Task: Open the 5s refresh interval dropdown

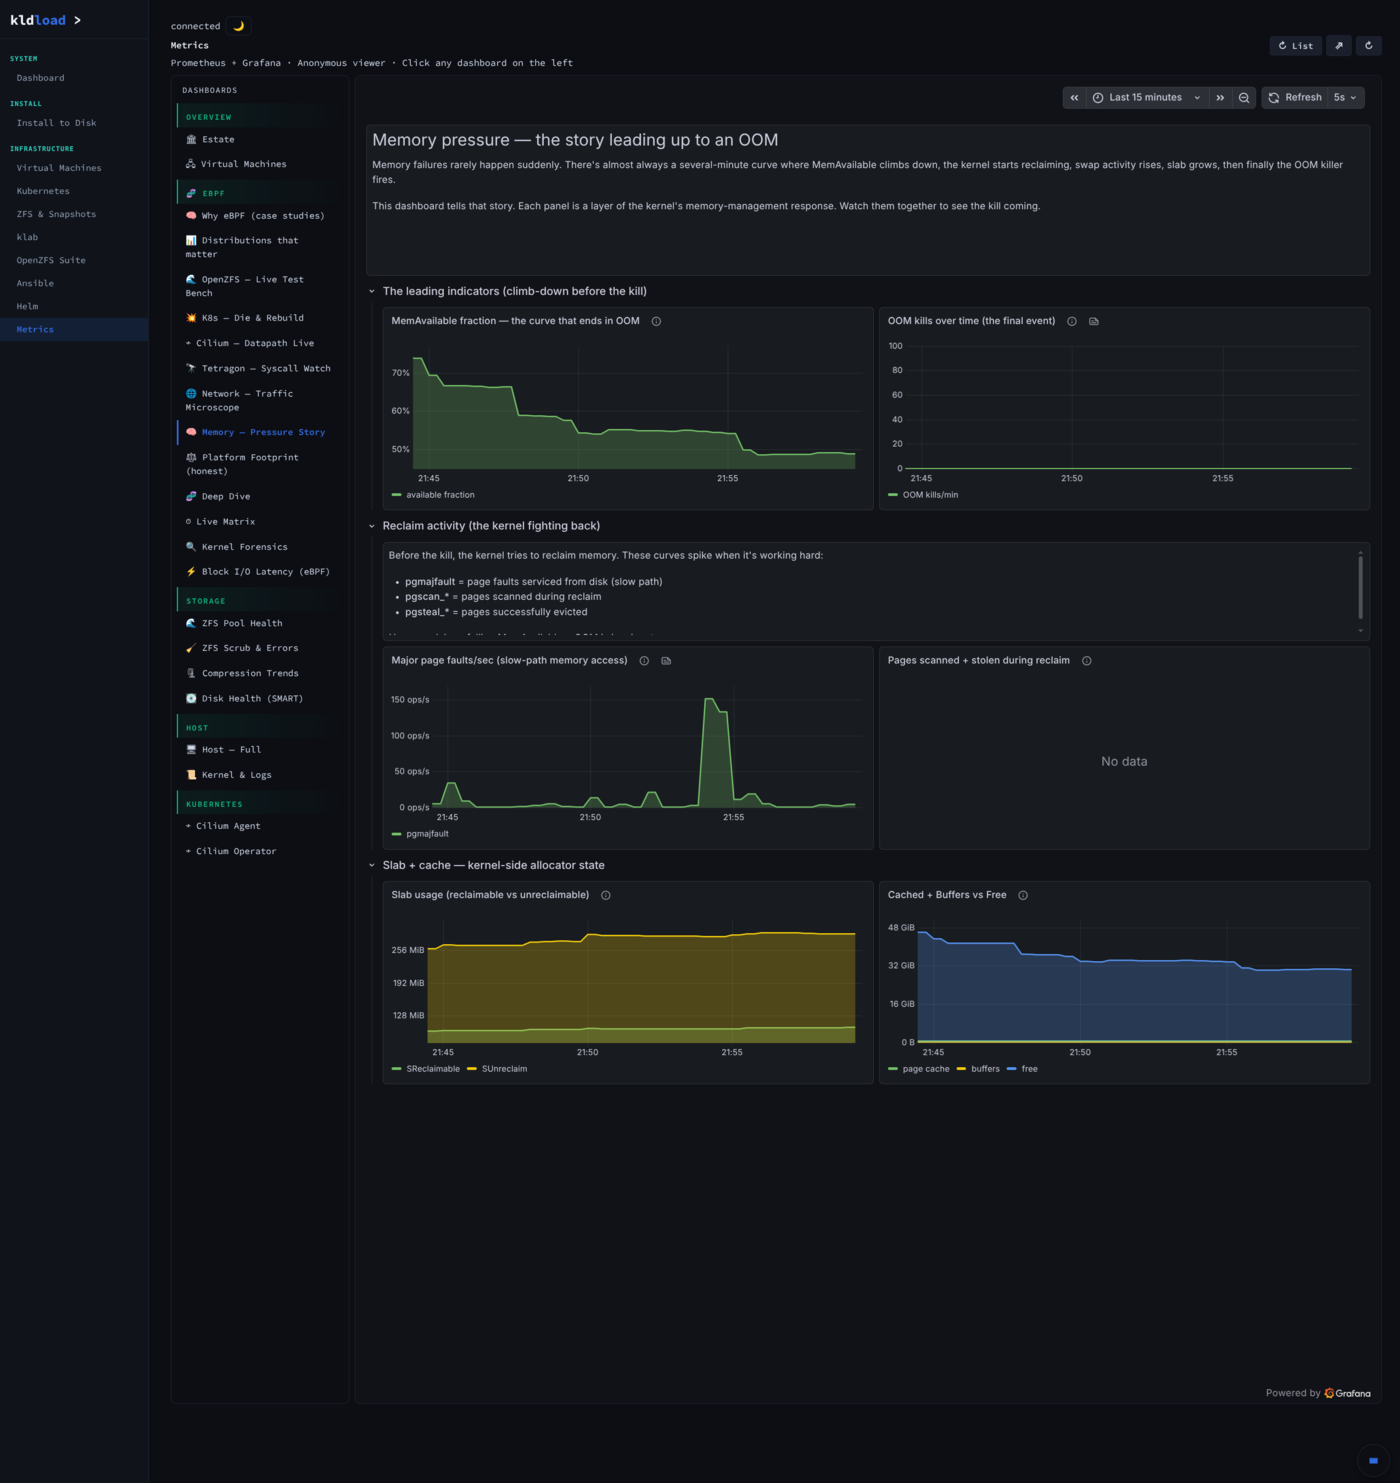Action: pos(1346,98)
